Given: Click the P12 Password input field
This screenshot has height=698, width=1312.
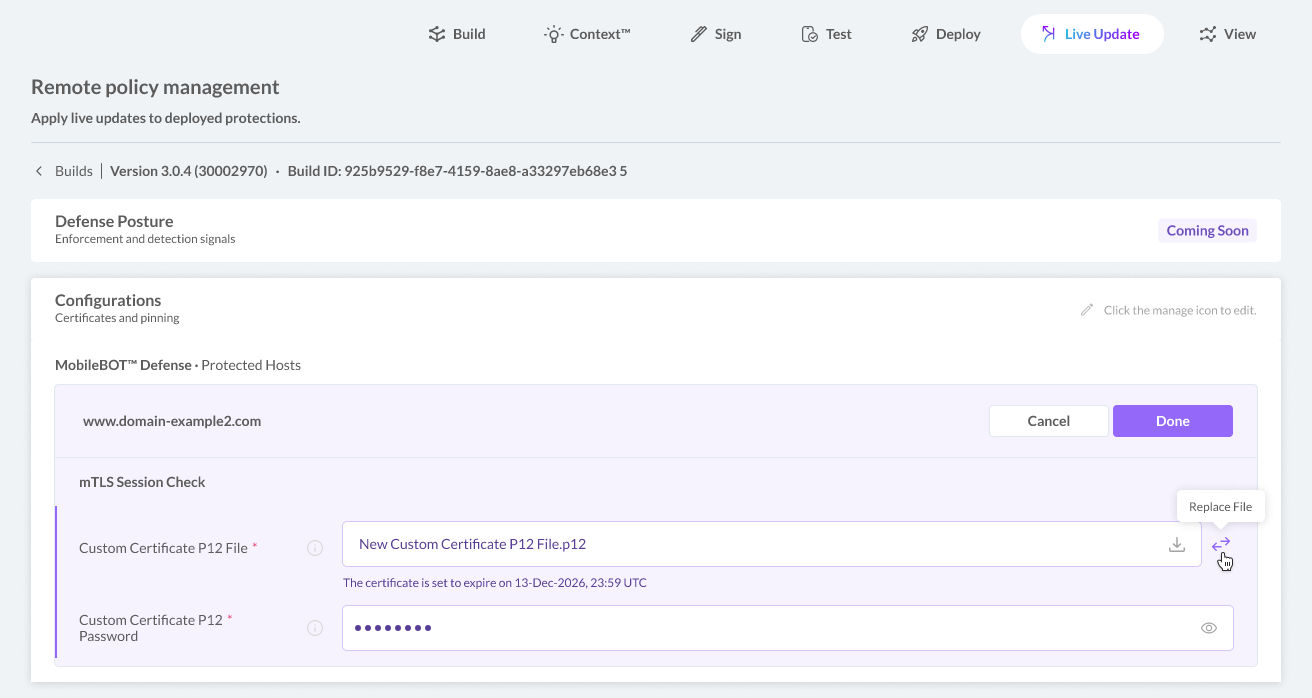Looking at the screenshot, I should coord(788,628).
